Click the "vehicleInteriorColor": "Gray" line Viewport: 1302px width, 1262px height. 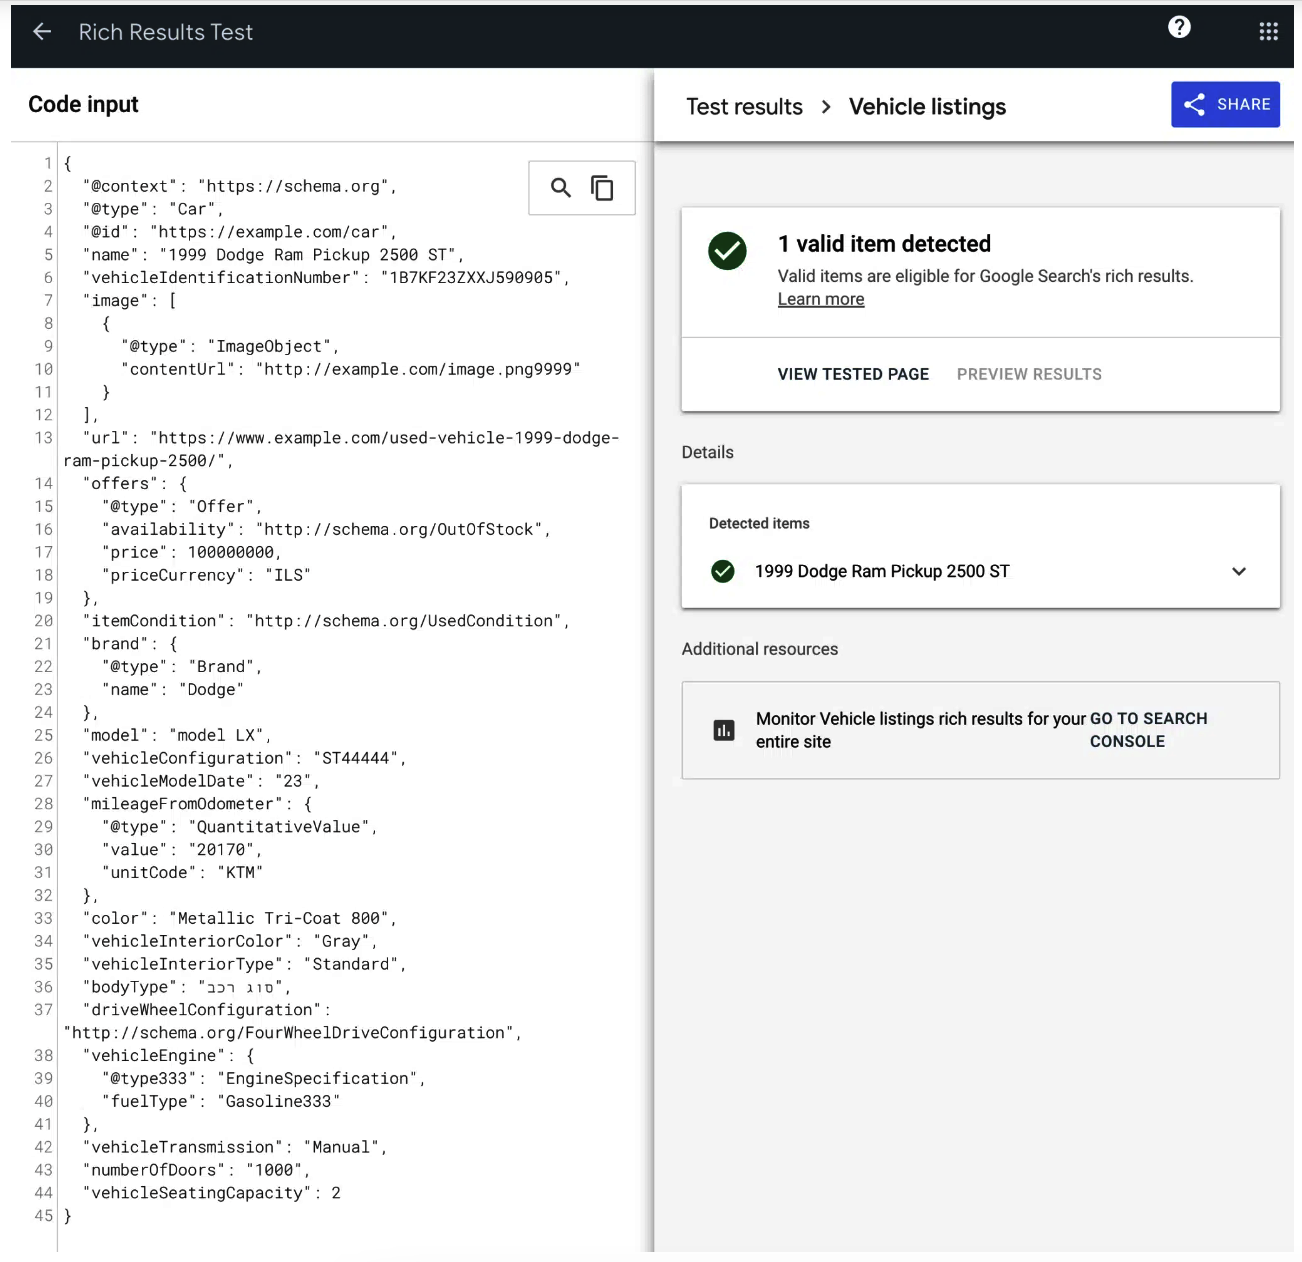[230, 941]
